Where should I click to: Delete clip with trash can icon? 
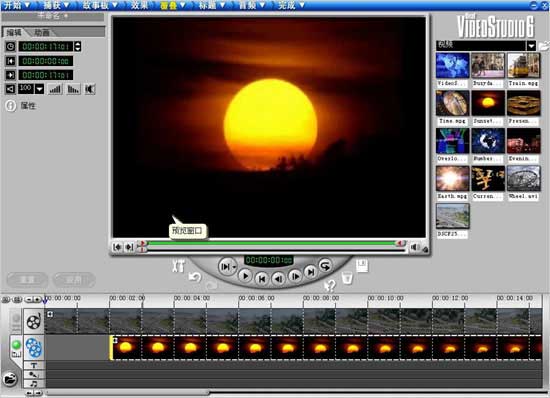[347, 278]
